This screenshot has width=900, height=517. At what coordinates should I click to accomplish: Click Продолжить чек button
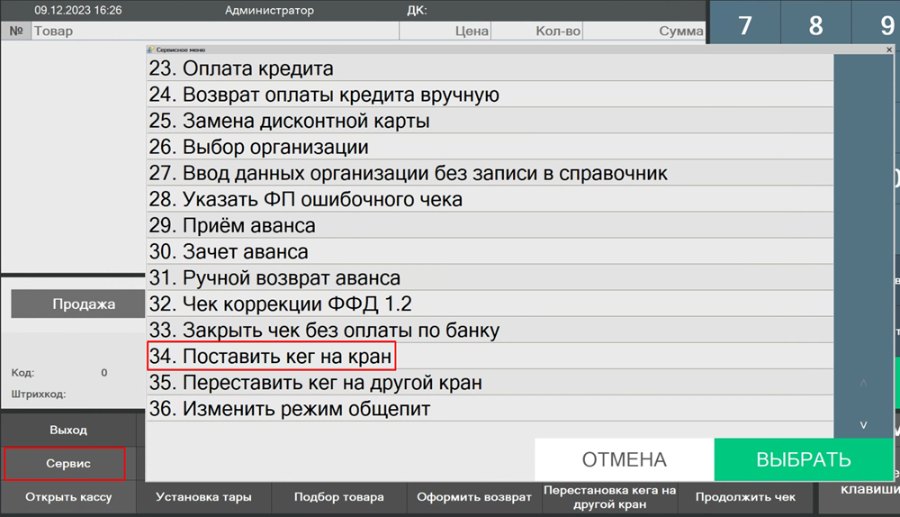tap(745, 497)
